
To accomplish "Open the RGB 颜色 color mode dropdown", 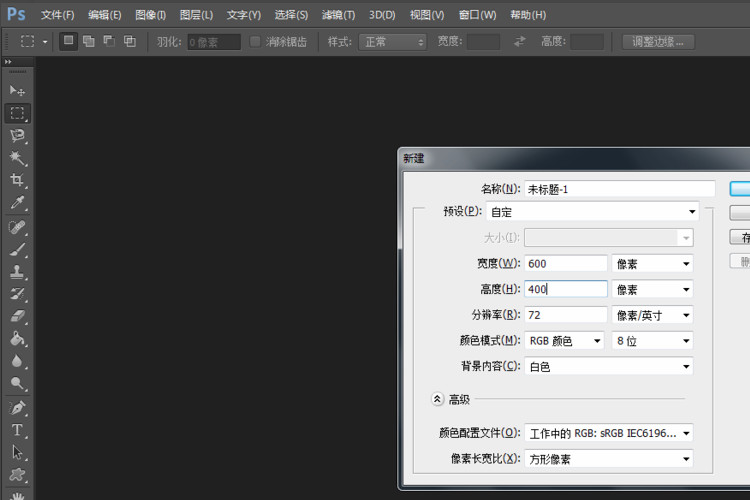I will coord(564,341).
